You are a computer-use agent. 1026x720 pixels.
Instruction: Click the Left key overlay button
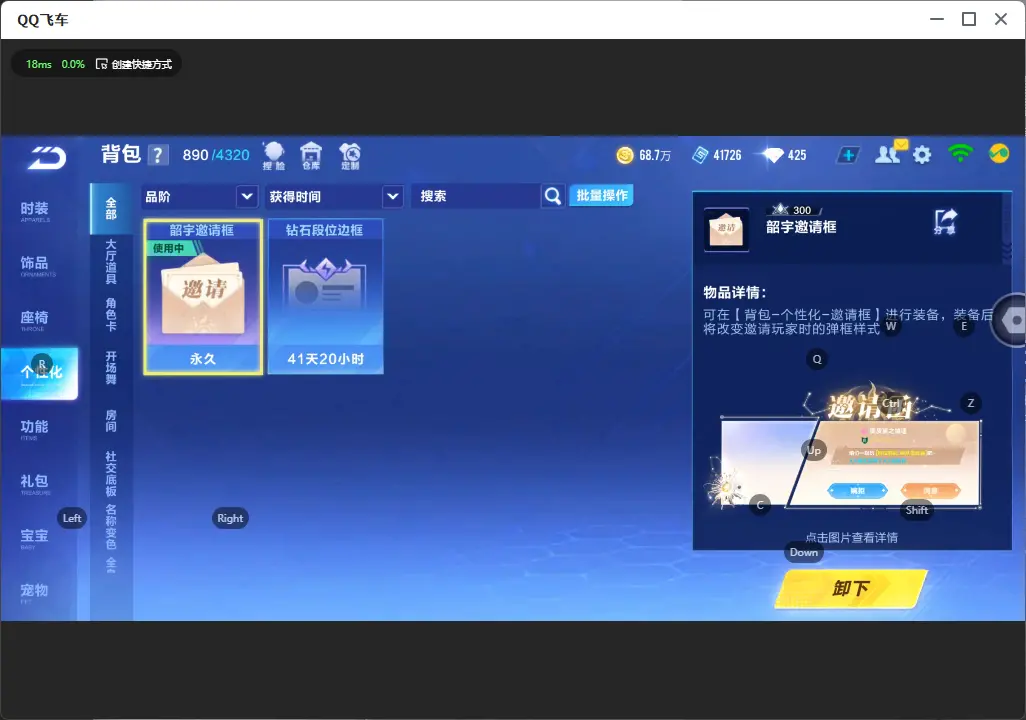72,518
